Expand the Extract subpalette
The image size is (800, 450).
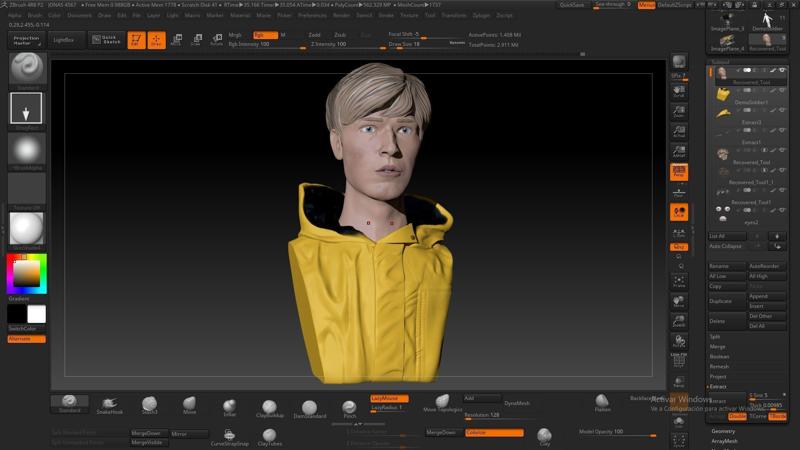pyautogui.click(x=718, y=386)
